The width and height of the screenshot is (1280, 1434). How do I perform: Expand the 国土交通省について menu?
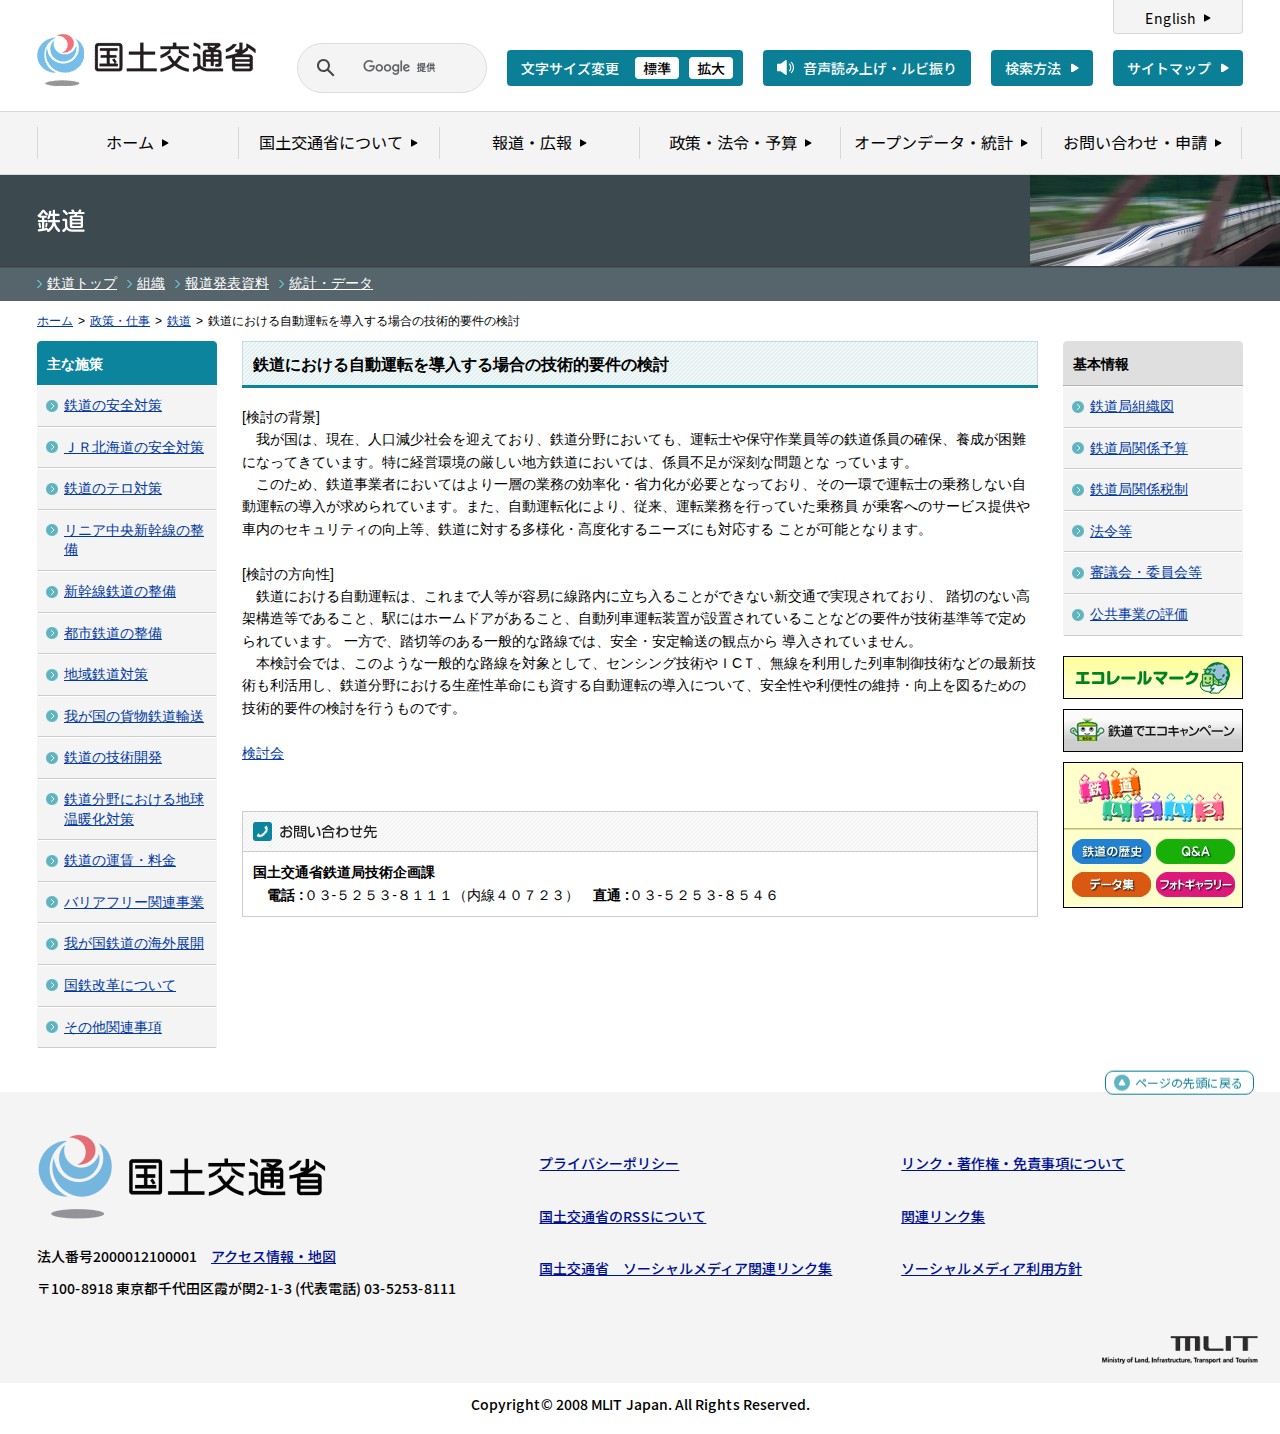coord(339,143)
